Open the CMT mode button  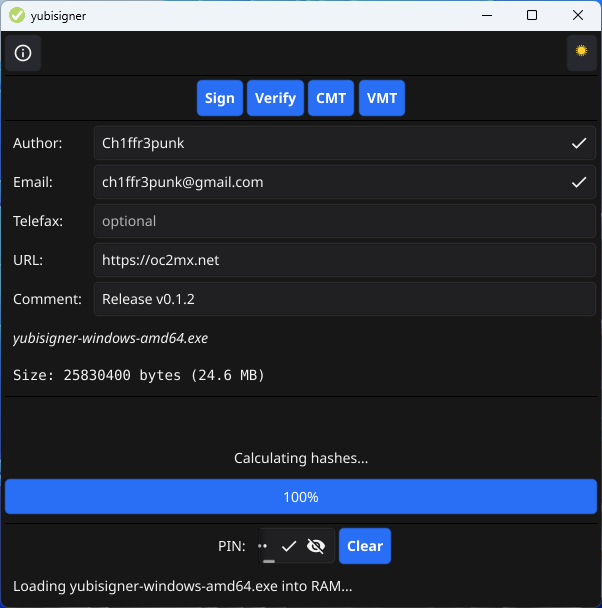point(331,98)
